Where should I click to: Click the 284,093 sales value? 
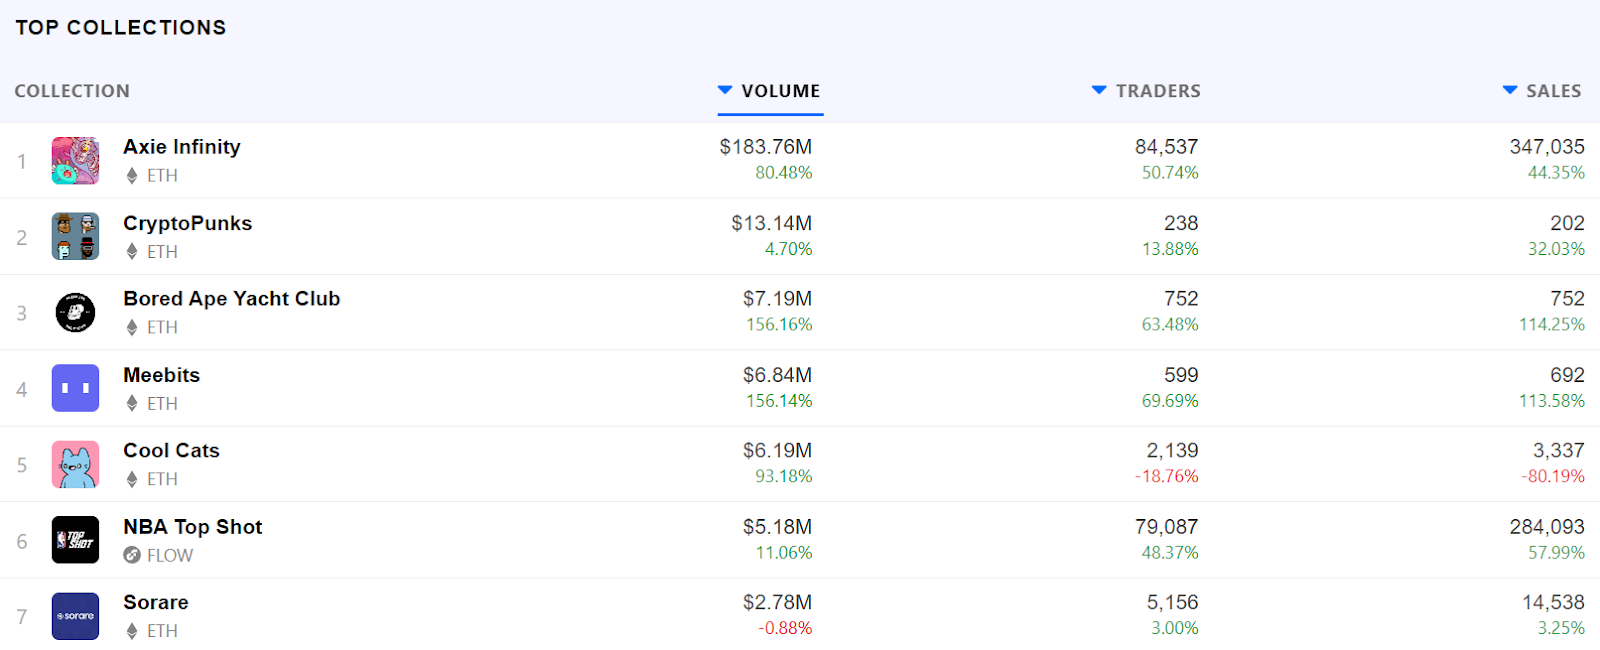(x=1547, y=527)
